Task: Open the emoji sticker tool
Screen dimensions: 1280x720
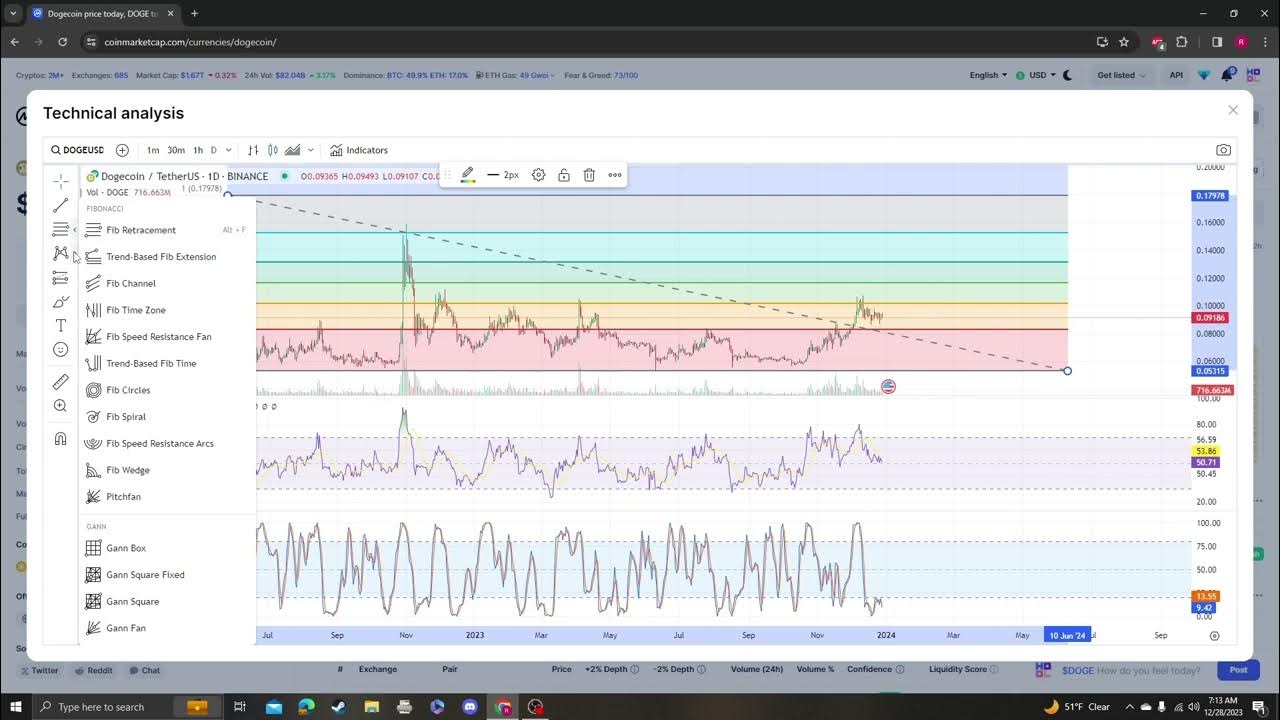Action: pos(61,350)
